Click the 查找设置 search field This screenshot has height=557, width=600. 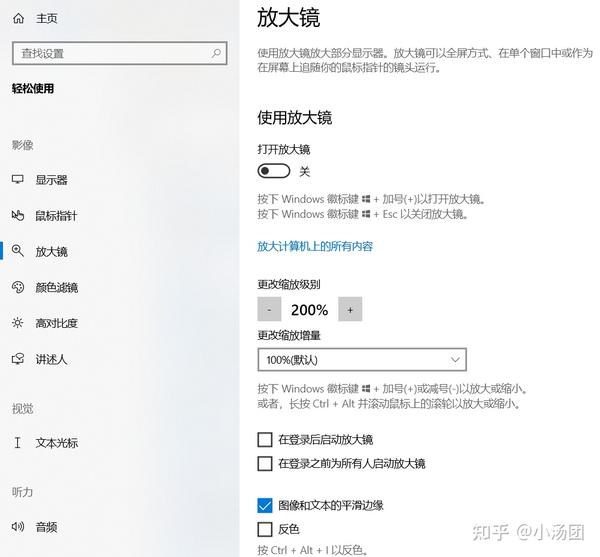click(120, 53)
